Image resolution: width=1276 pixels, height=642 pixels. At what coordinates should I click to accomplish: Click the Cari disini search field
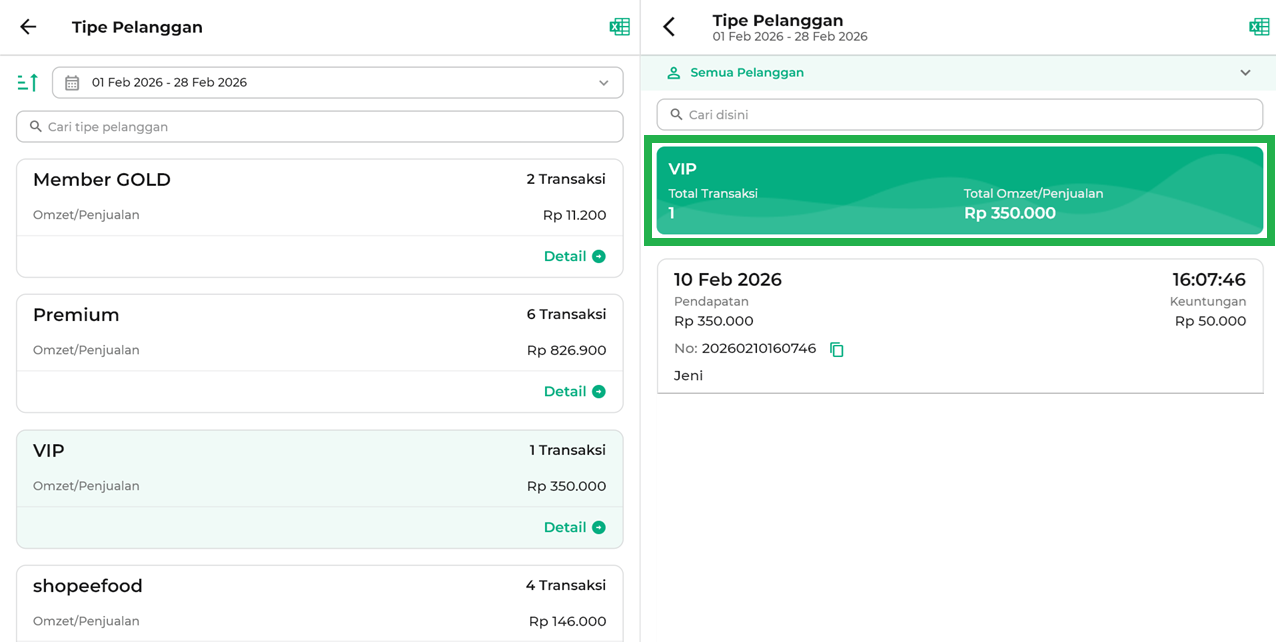(x=960, y=115)
